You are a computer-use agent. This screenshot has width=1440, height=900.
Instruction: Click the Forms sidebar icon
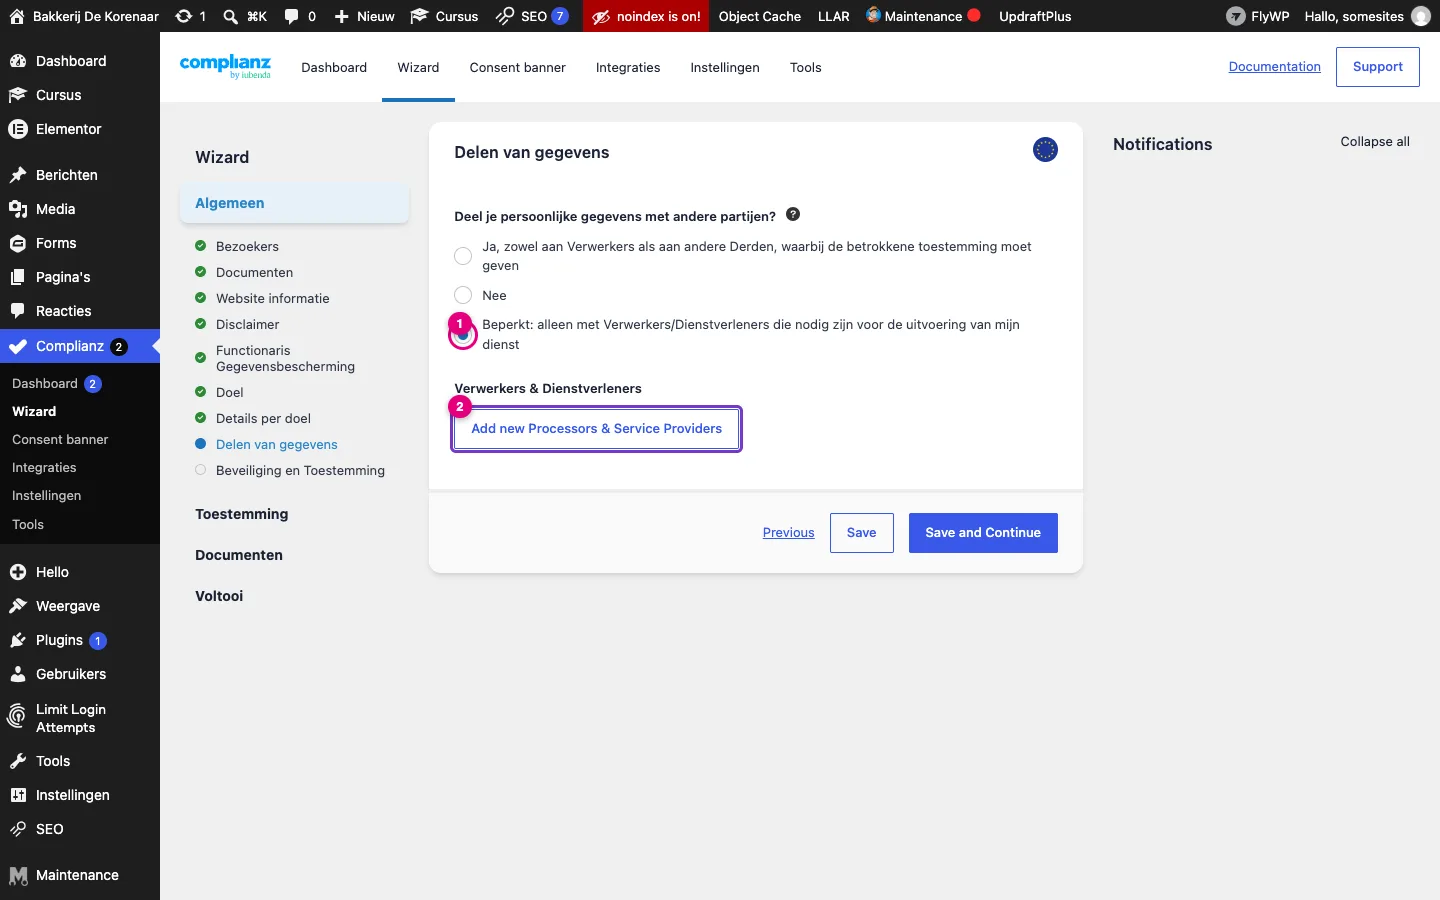[x=18, y=243]
